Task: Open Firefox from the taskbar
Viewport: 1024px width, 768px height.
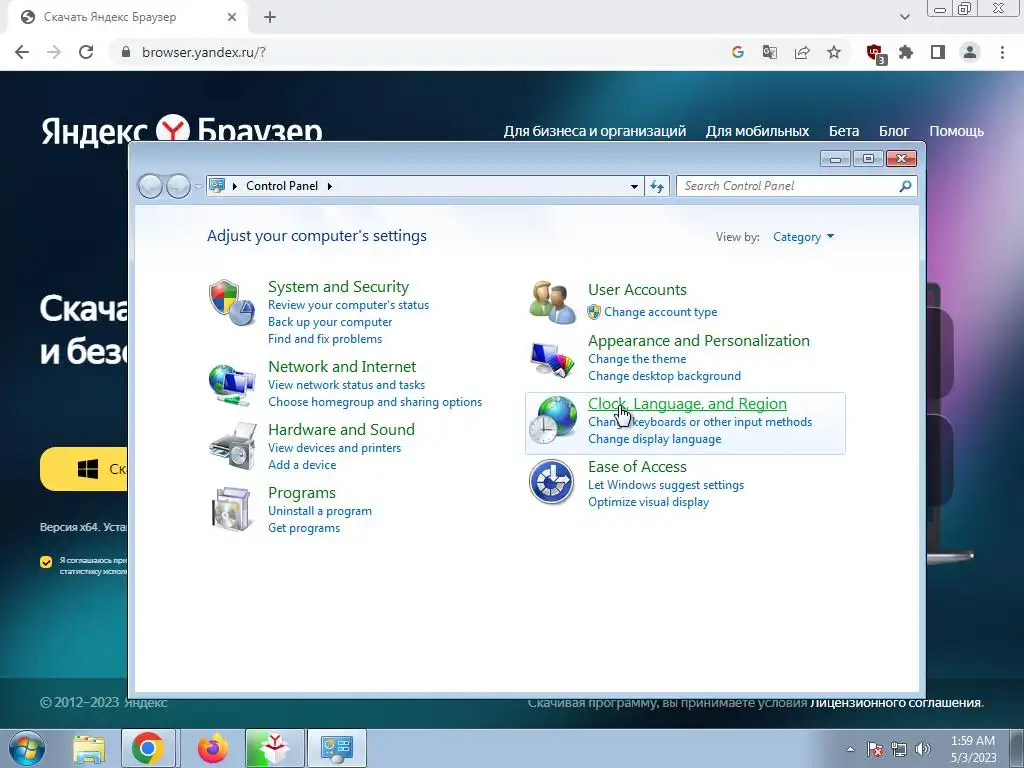Action: click(212, 748)
